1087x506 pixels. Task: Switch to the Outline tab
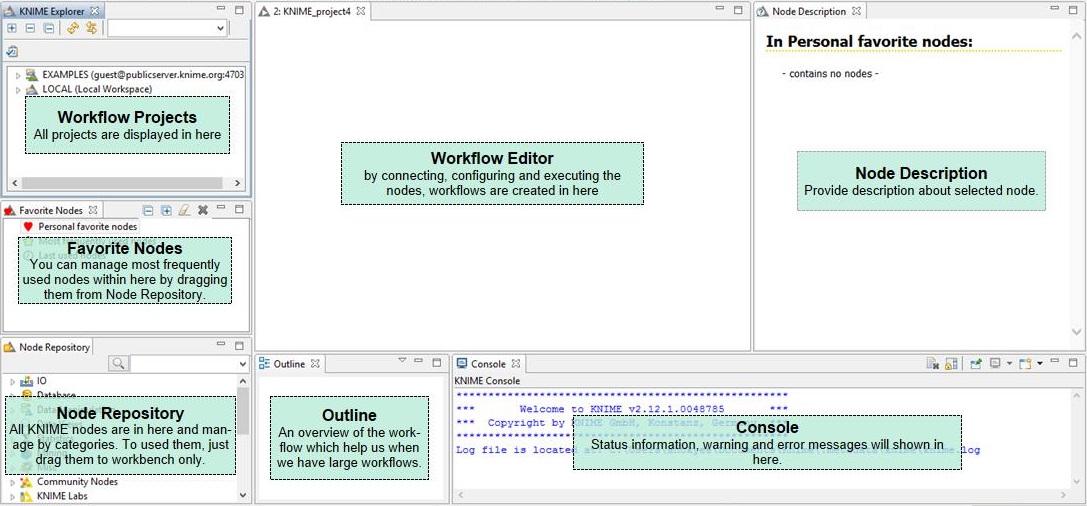pyautogui.click(x=289, y=364)
